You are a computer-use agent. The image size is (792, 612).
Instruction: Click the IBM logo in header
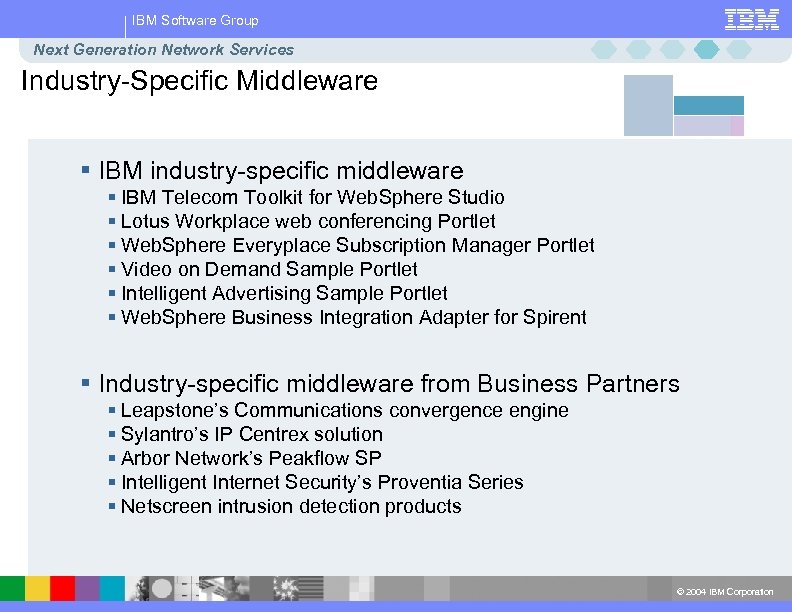[752, 20]
